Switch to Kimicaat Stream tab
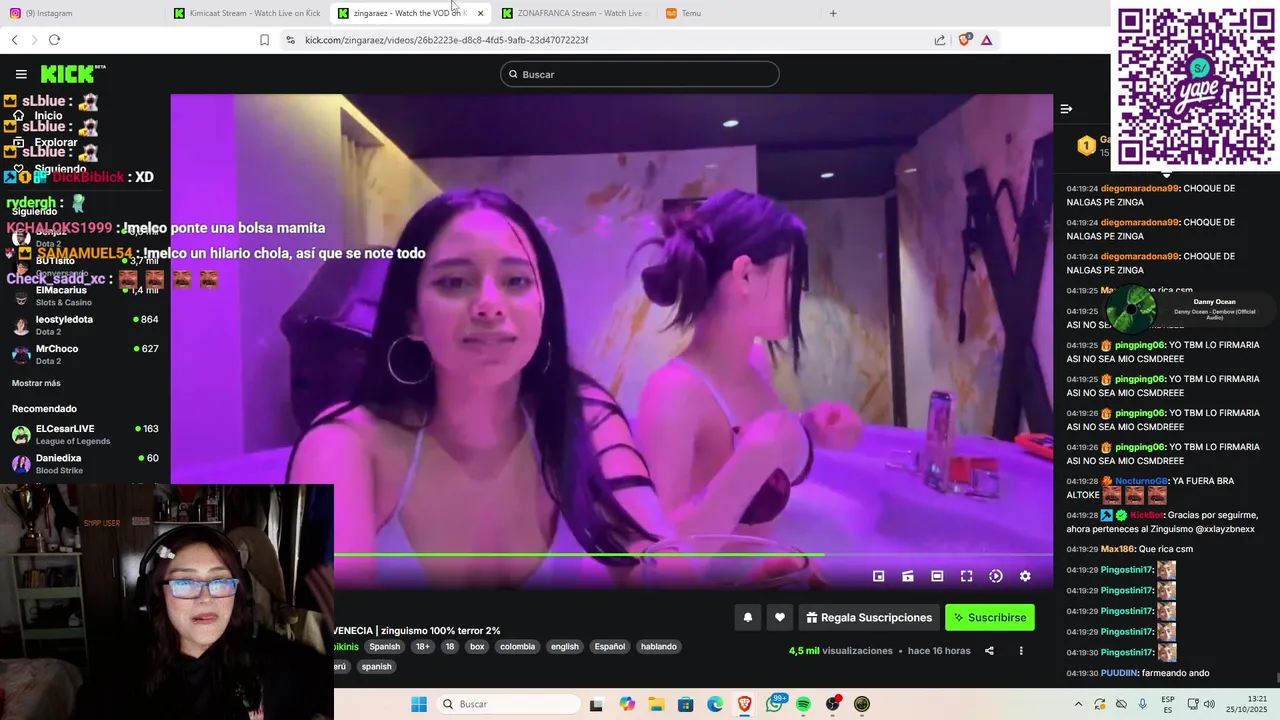 247,13
